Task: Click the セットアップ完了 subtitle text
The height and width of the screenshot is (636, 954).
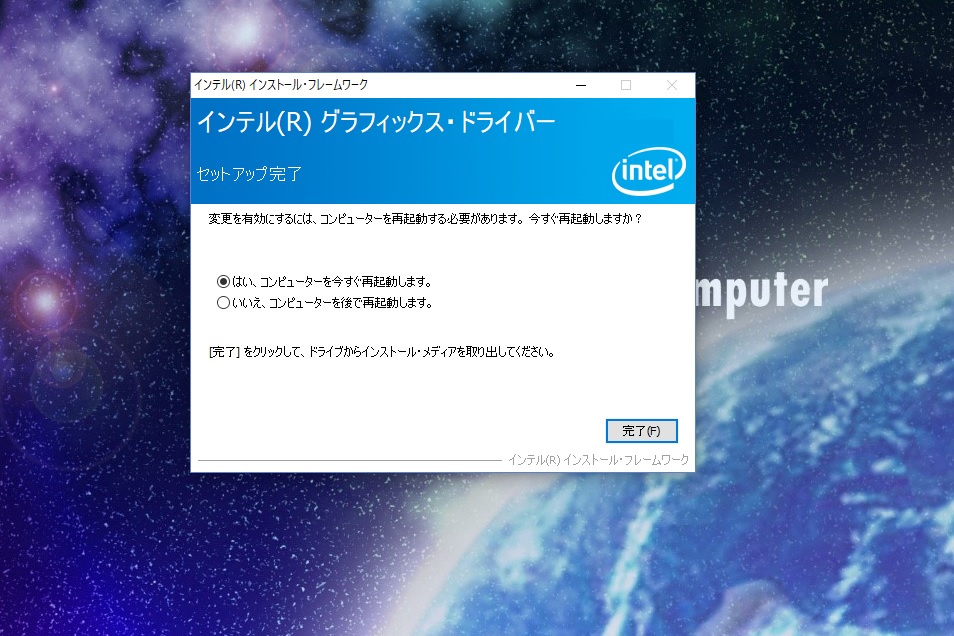Action: coord(249,174)
